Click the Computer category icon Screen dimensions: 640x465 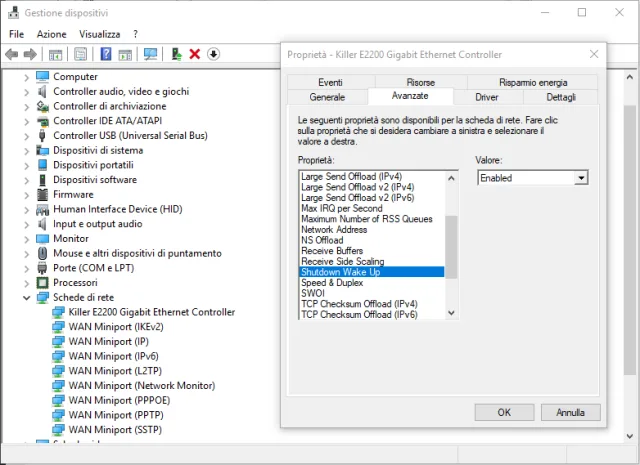click(42, 76)
